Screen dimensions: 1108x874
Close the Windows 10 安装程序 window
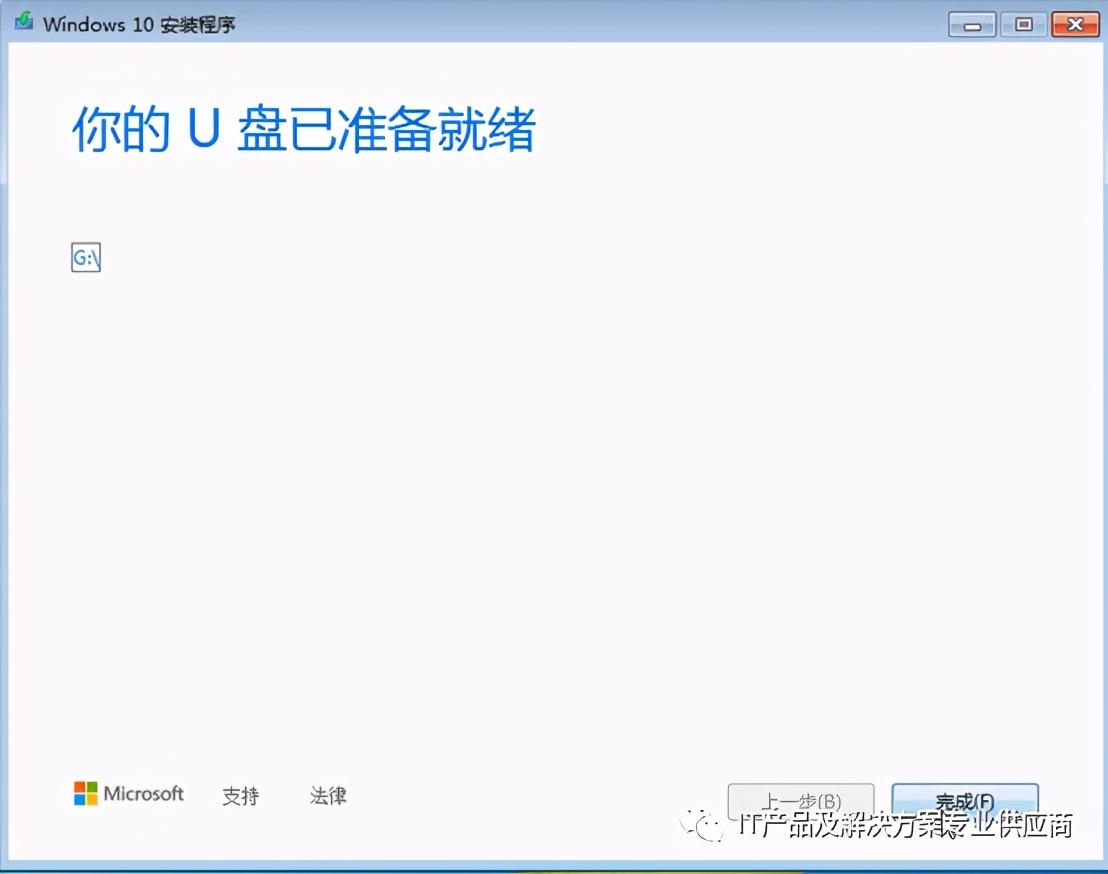tap(1075, 24)
